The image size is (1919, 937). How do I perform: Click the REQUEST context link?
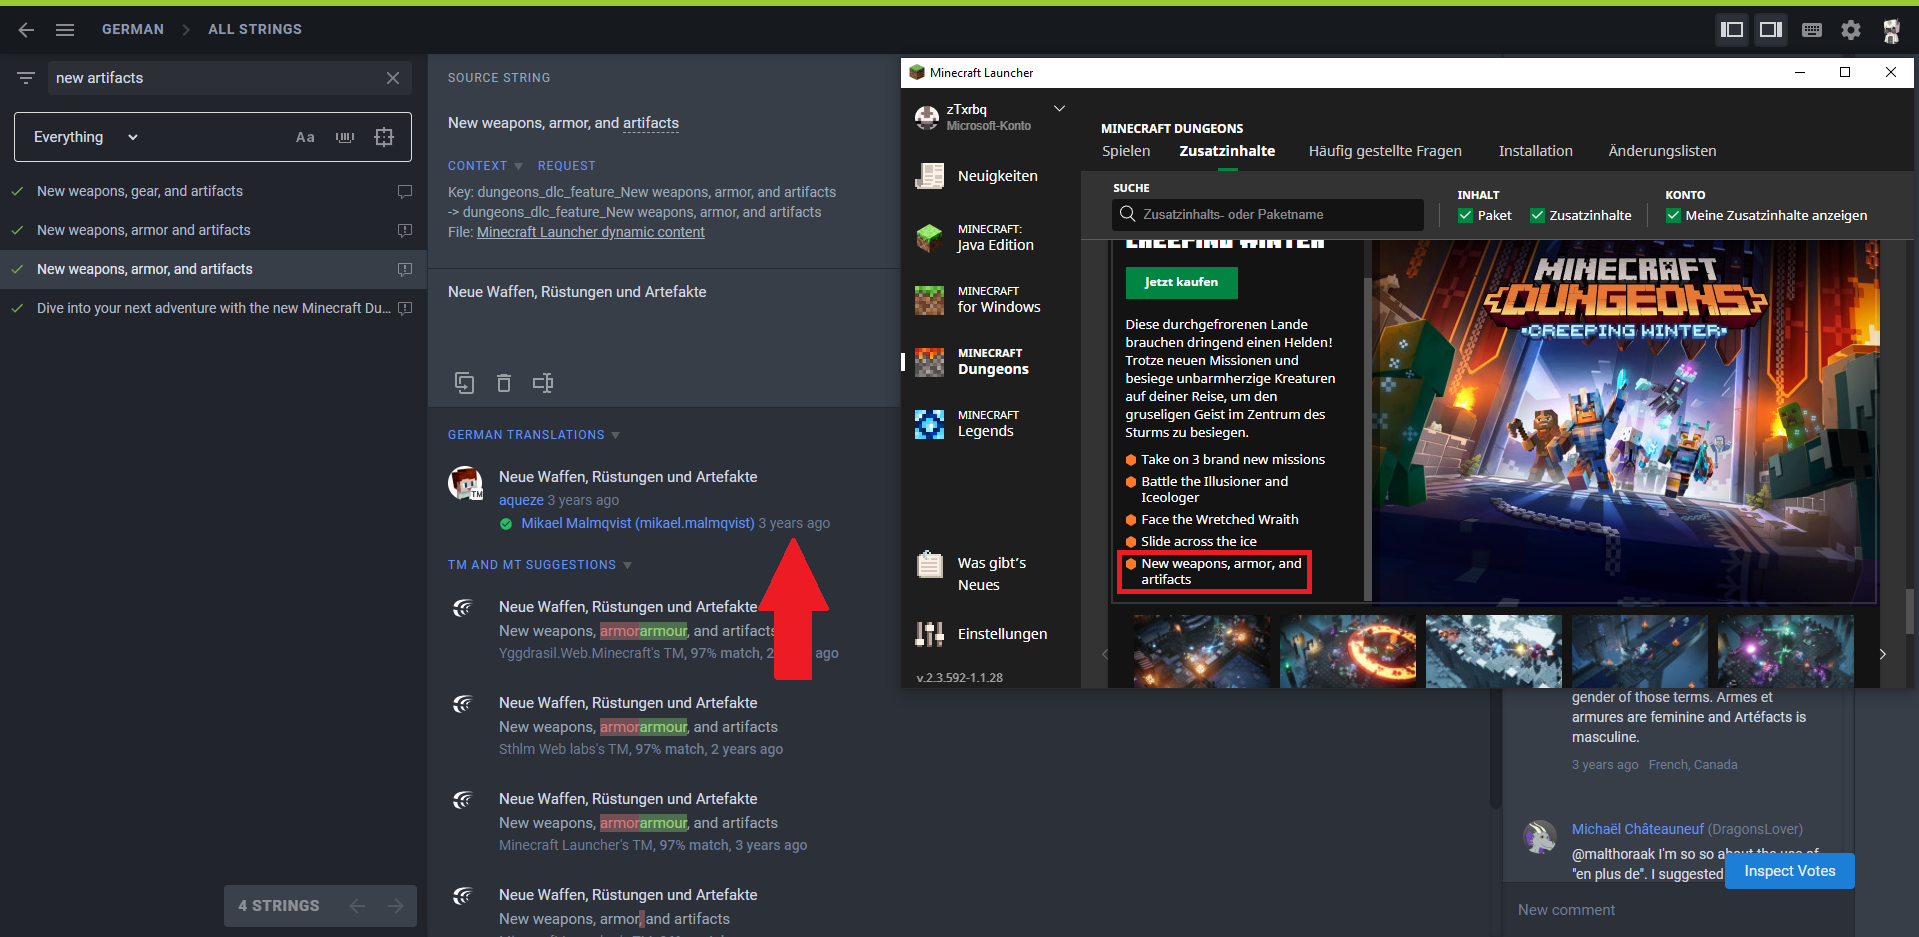[566, 166]
